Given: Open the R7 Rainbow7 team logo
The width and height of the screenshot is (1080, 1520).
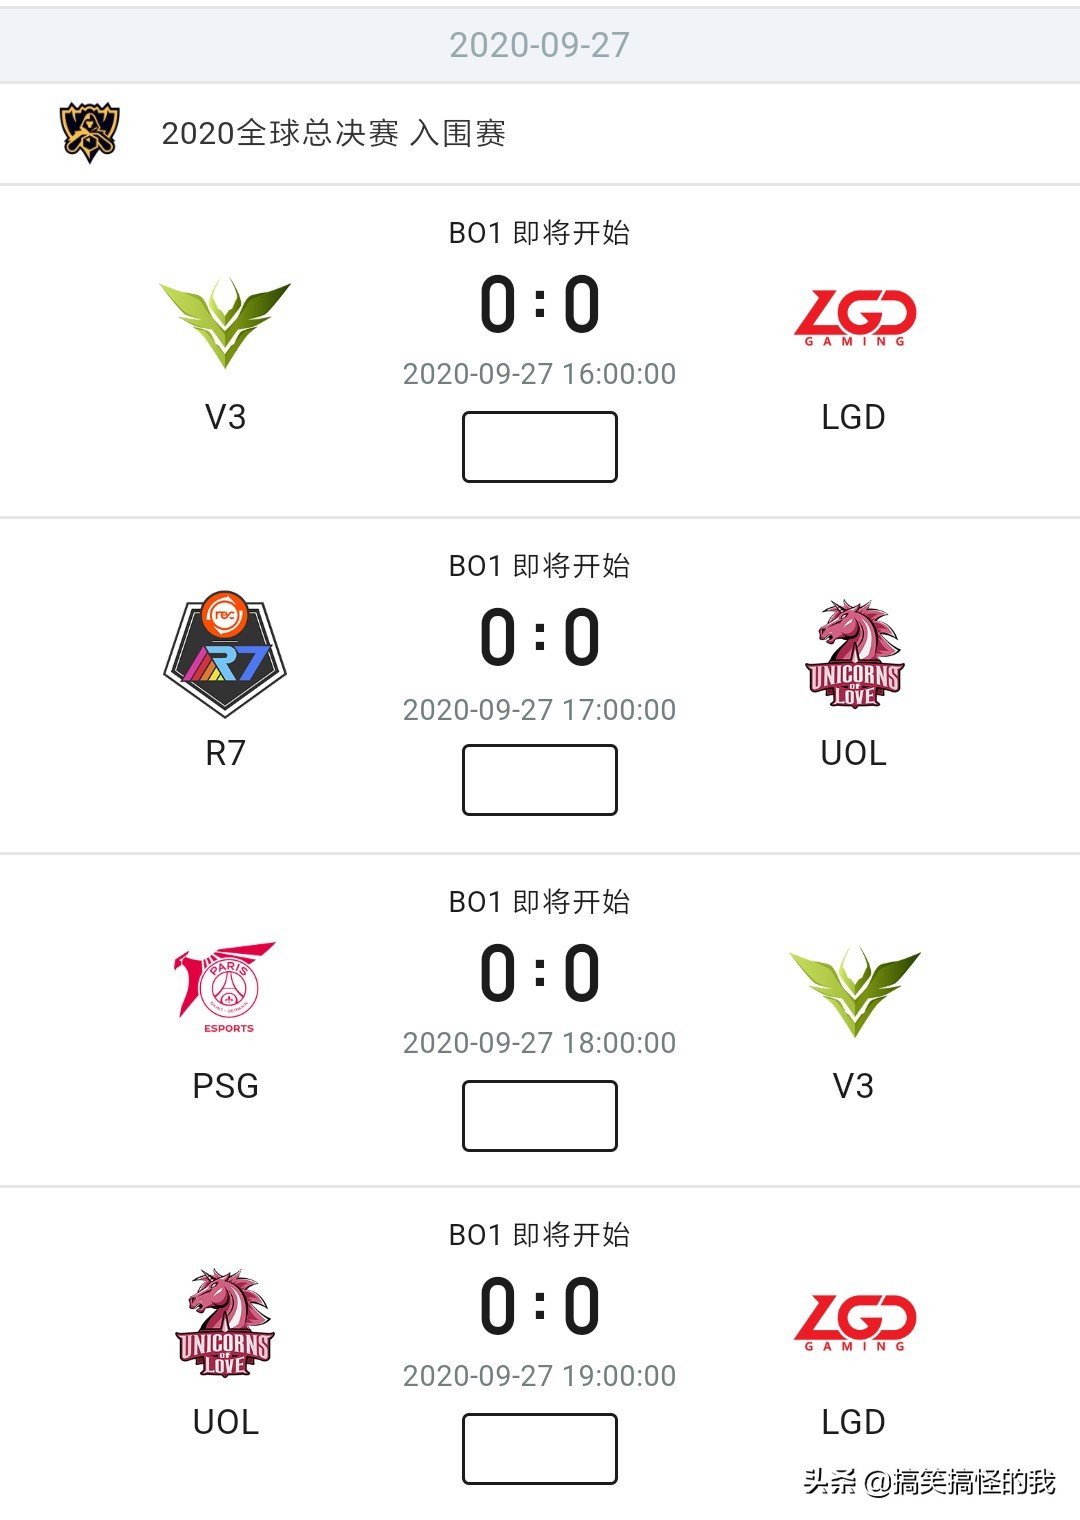Looking at the screenshot, I should 225,654.
